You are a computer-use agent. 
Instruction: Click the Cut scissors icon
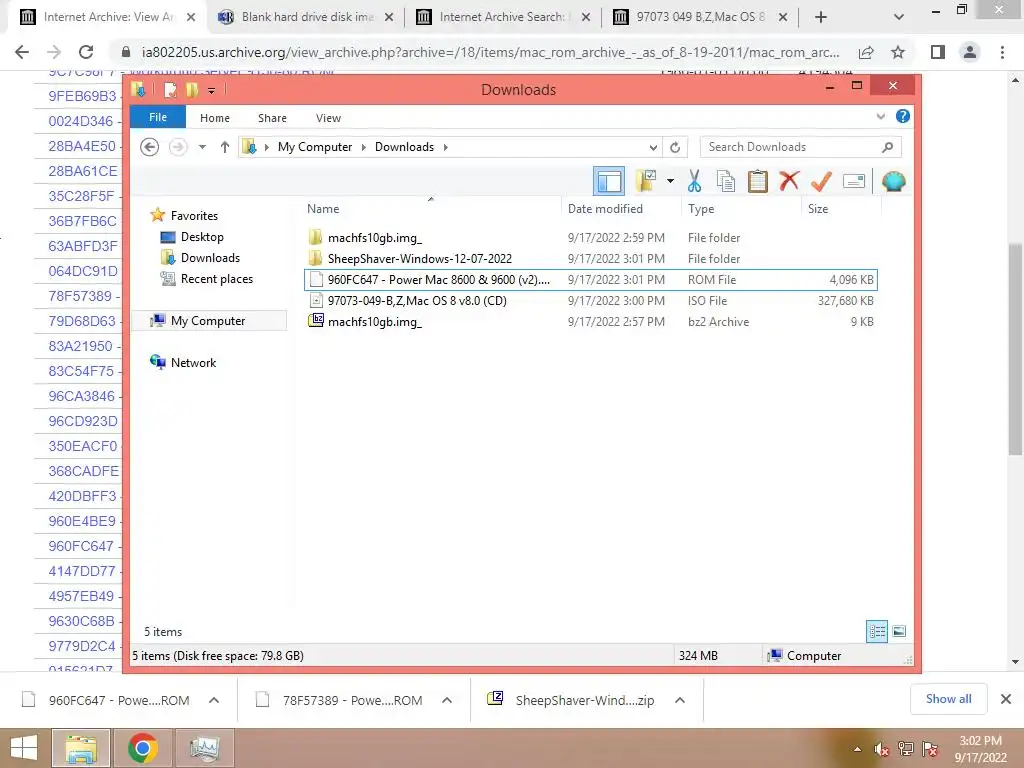(x=694, y=181)
